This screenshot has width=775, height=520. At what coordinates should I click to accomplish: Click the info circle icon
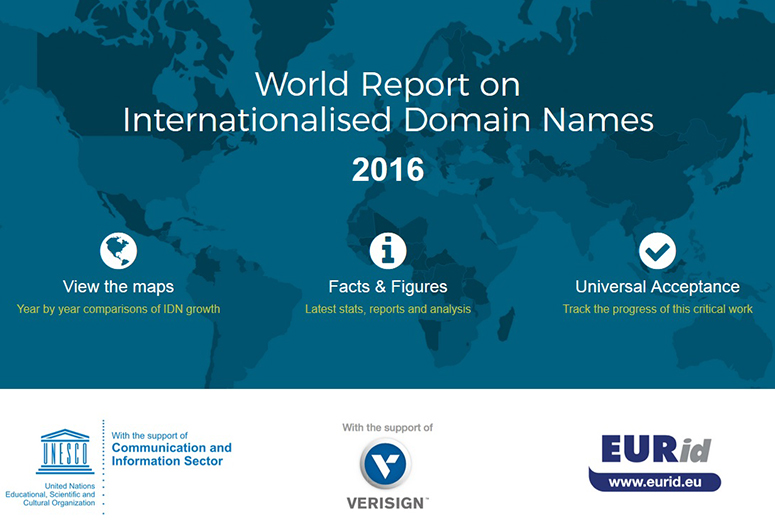(x=388, y=251)
